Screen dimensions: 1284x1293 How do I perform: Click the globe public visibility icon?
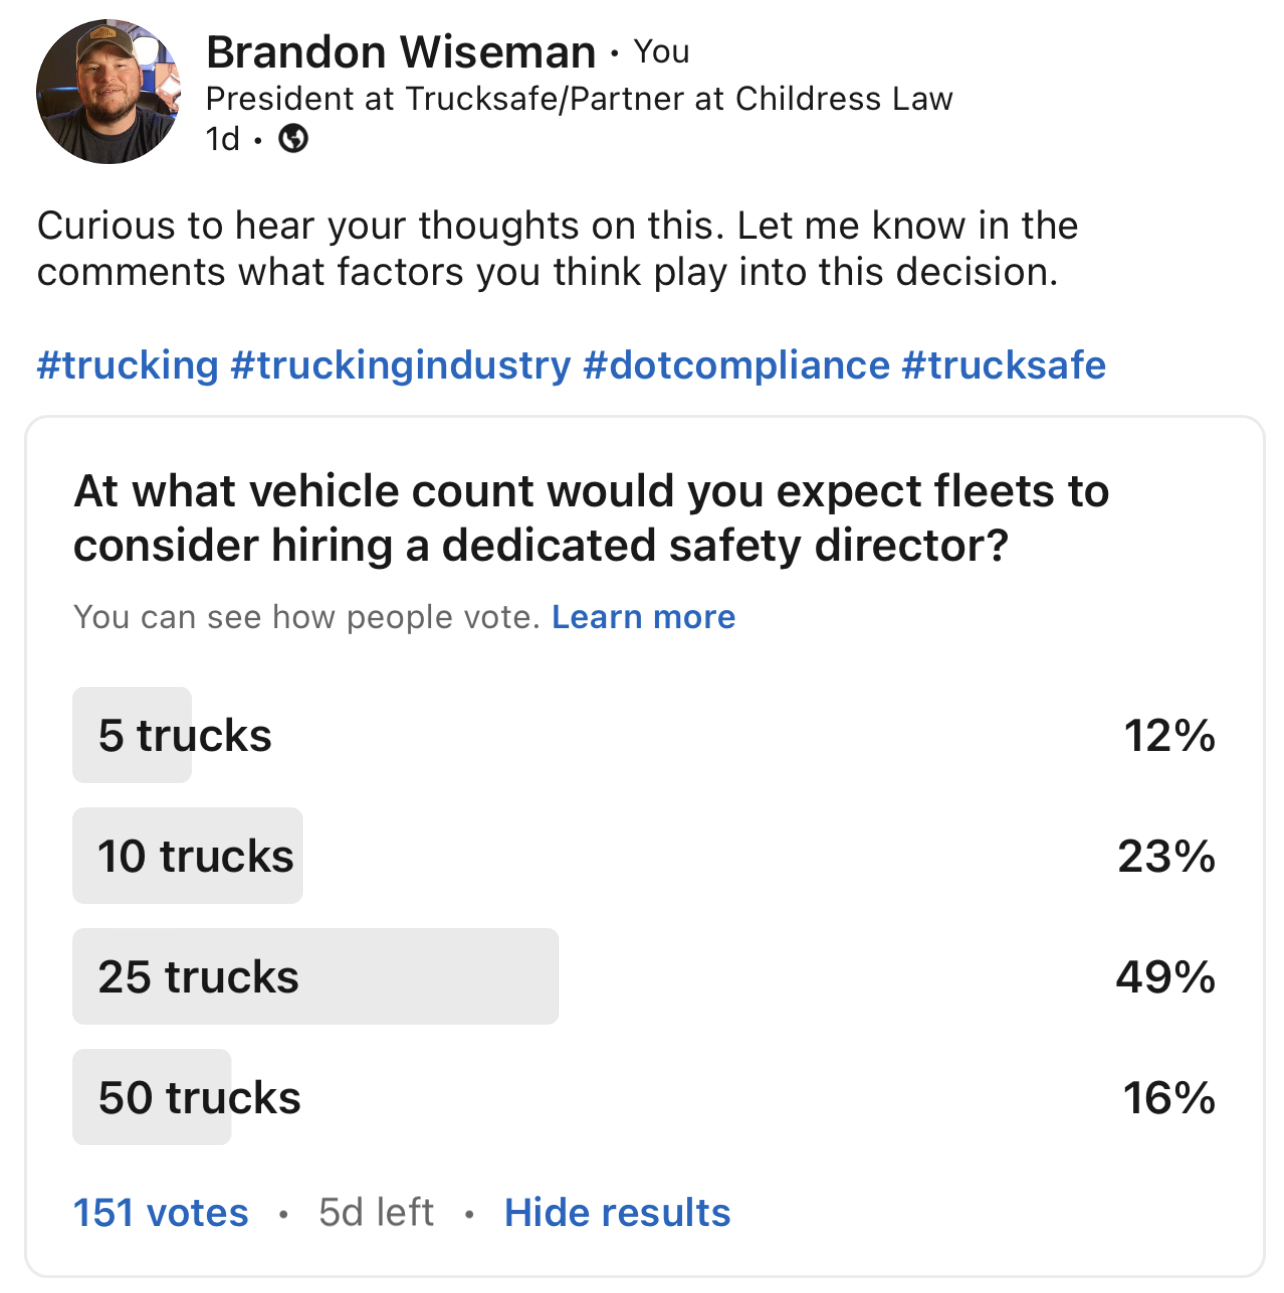coord(293,138)
